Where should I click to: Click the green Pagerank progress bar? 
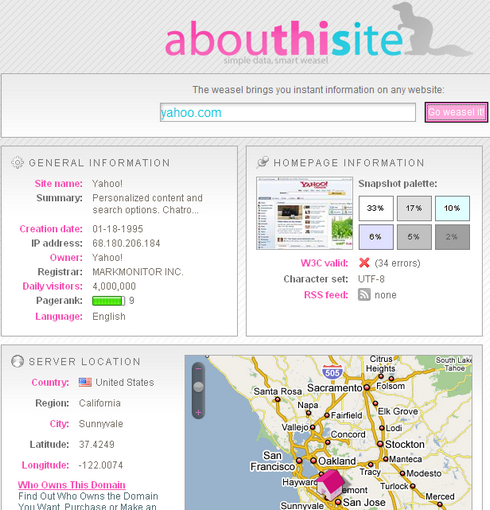point(108,301)
